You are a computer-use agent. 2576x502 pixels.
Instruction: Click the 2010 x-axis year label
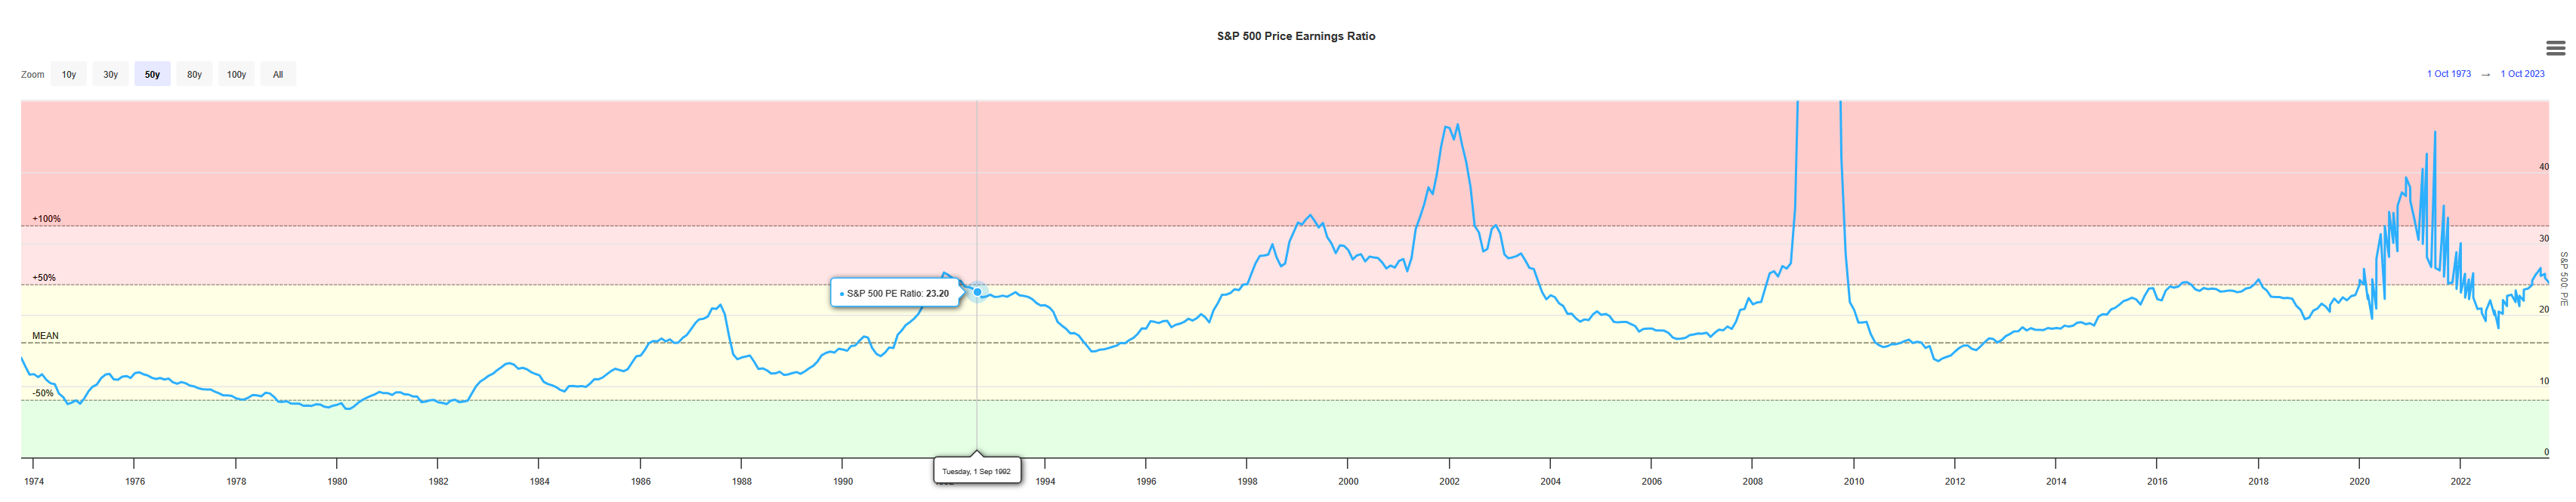pyautogui.click(x=1853, y=481)
